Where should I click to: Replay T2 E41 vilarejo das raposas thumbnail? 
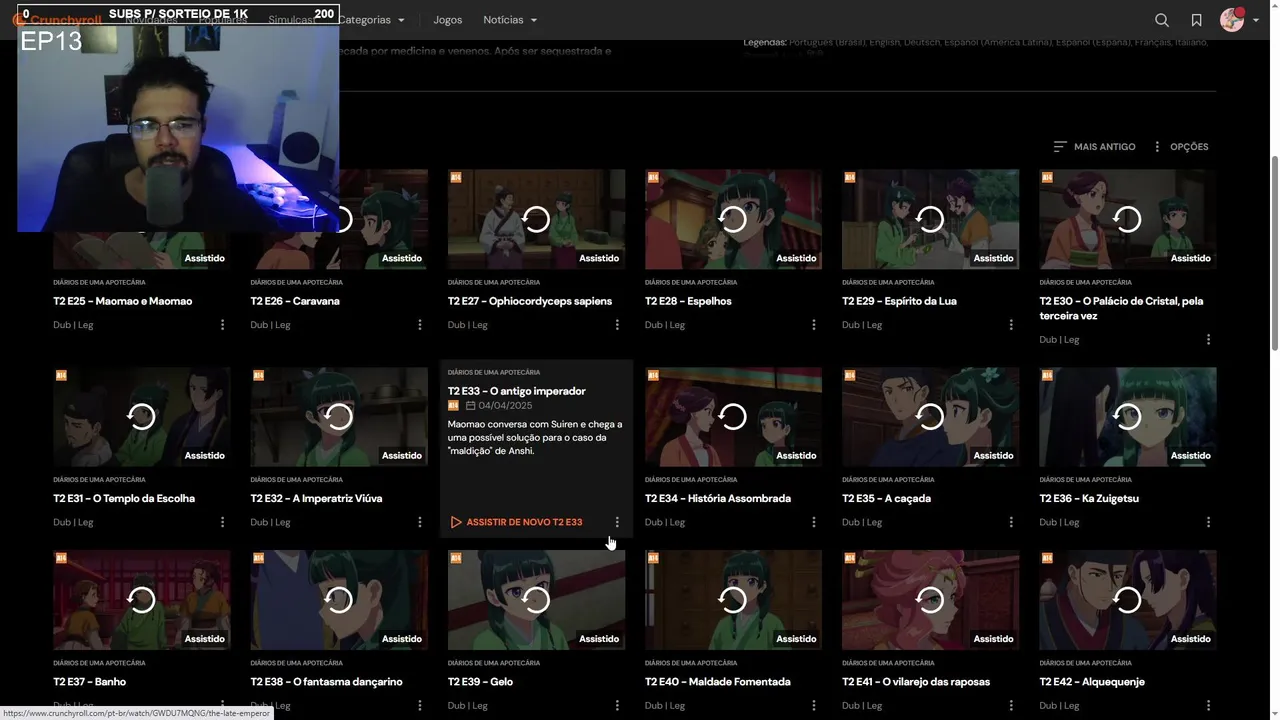coord(930,599)
